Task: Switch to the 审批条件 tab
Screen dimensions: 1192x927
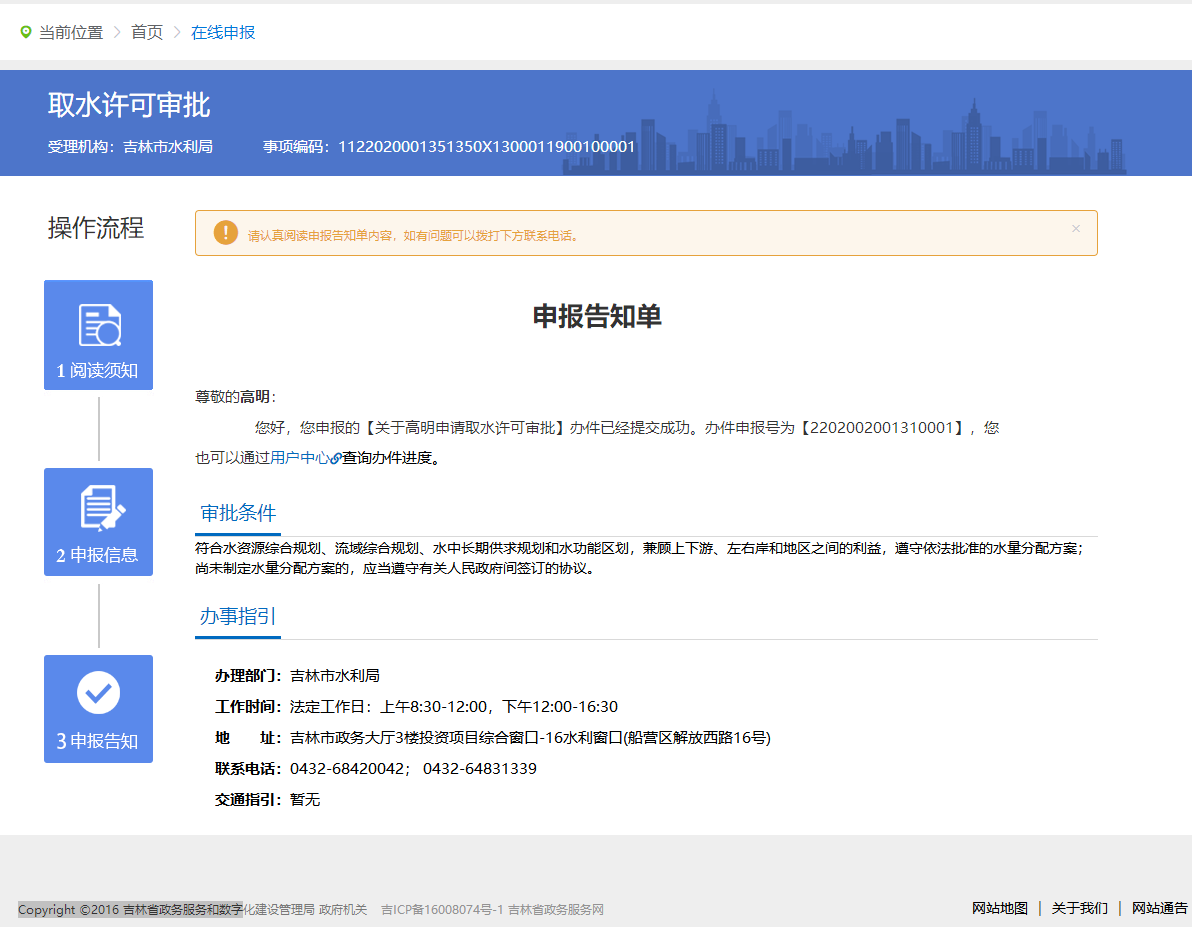Action: [x=238, y=514]
